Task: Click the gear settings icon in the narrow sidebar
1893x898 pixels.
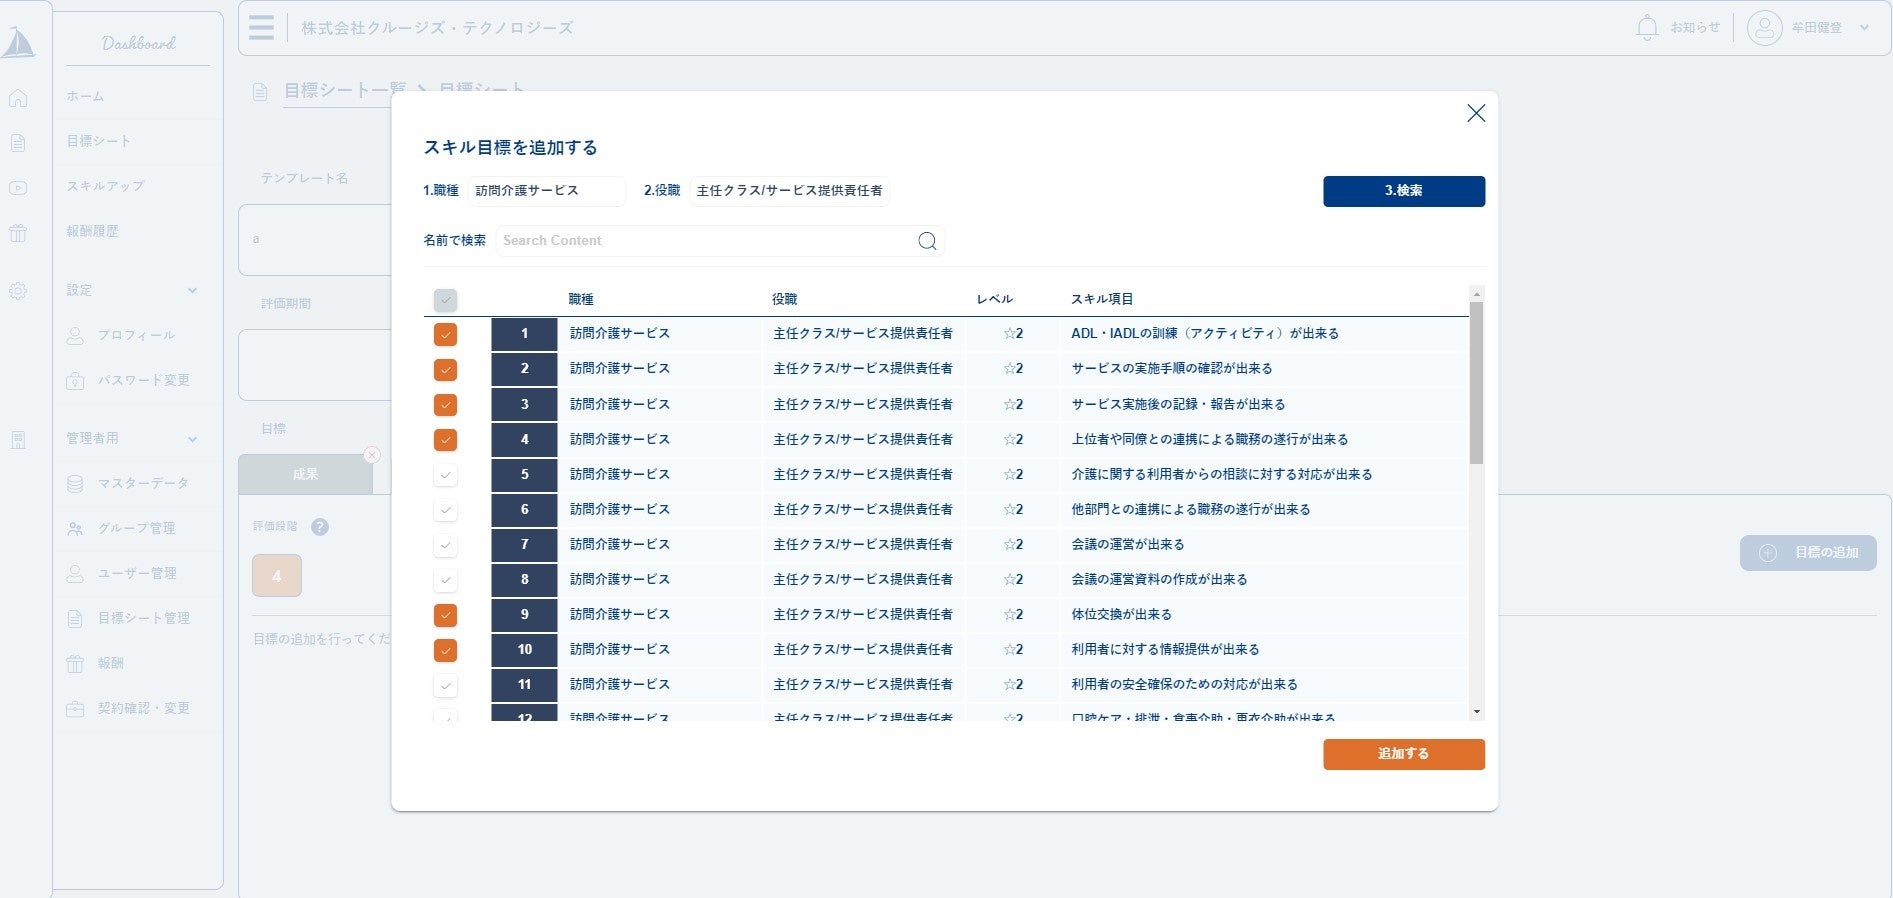Action: (18, 291)
